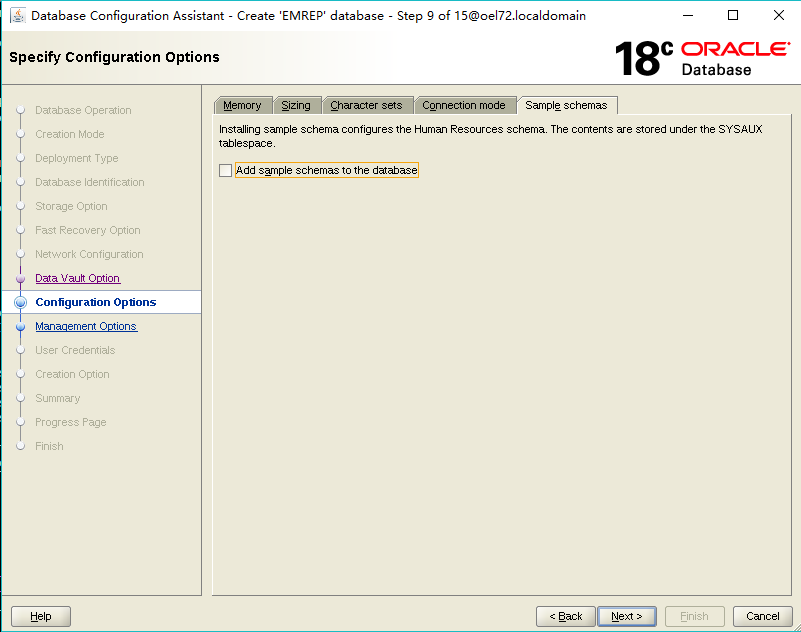Screen dimensions: 801x632
Task: Click the Finish step label in sidebar
Action: coord(49,446)
